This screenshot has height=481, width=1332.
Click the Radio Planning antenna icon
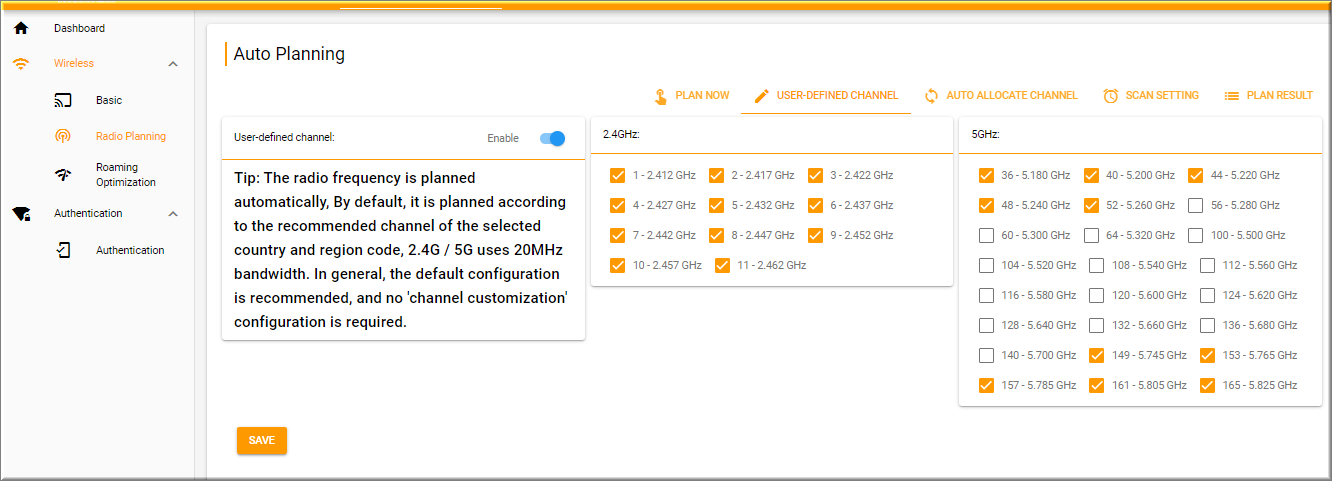63,136
